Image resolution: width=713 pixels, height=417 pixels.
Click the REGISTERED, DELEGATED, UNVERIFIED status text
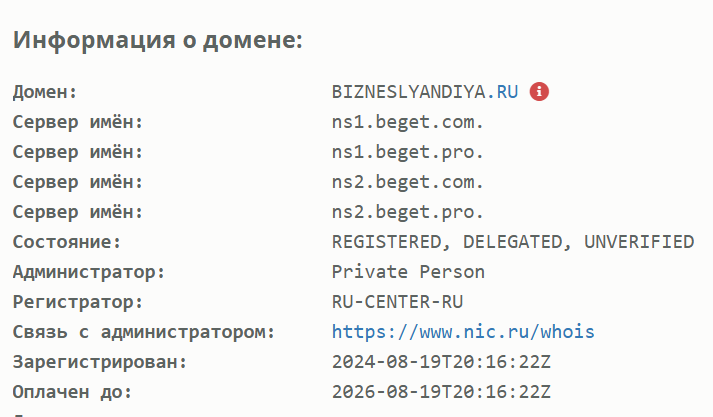coord(513,242)
